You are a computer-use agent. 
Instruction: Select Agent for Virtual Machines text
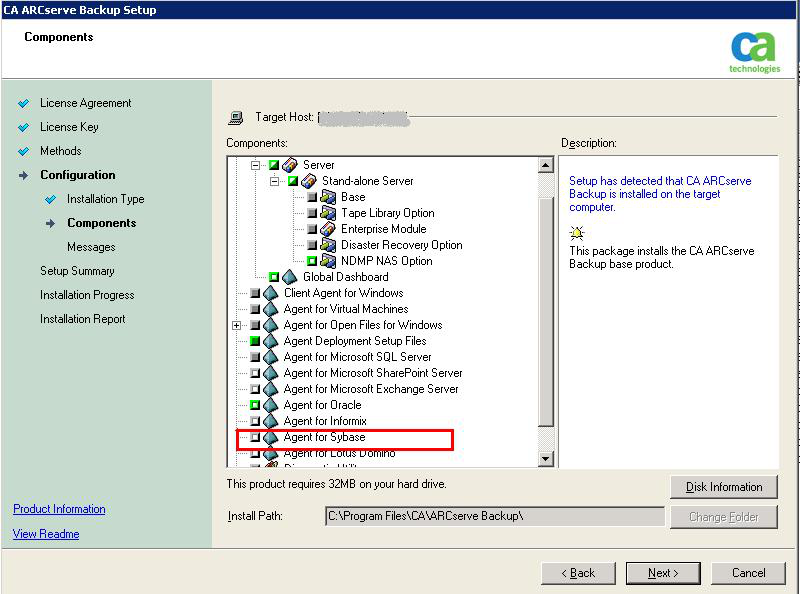(346, 309)
